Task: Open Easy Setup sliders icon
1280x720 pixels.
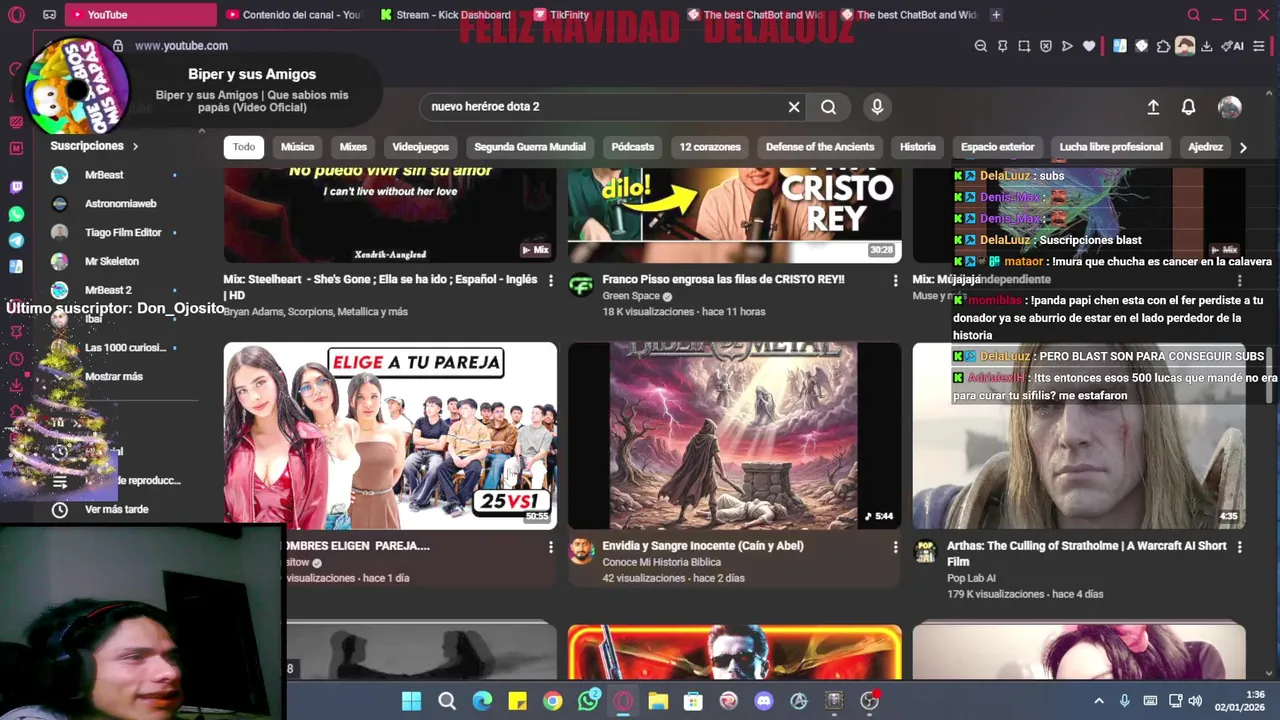Action: 1258,46
